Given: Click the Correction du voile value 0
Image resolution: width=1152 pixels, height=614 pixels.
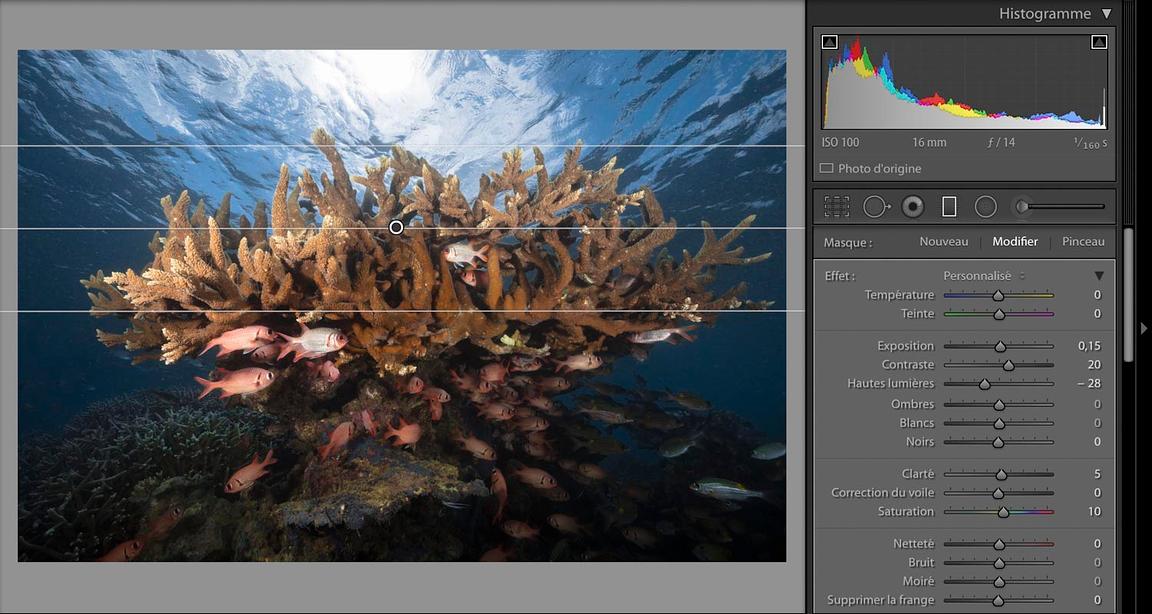Looking at the screenshot, I should pos(1098,493).
